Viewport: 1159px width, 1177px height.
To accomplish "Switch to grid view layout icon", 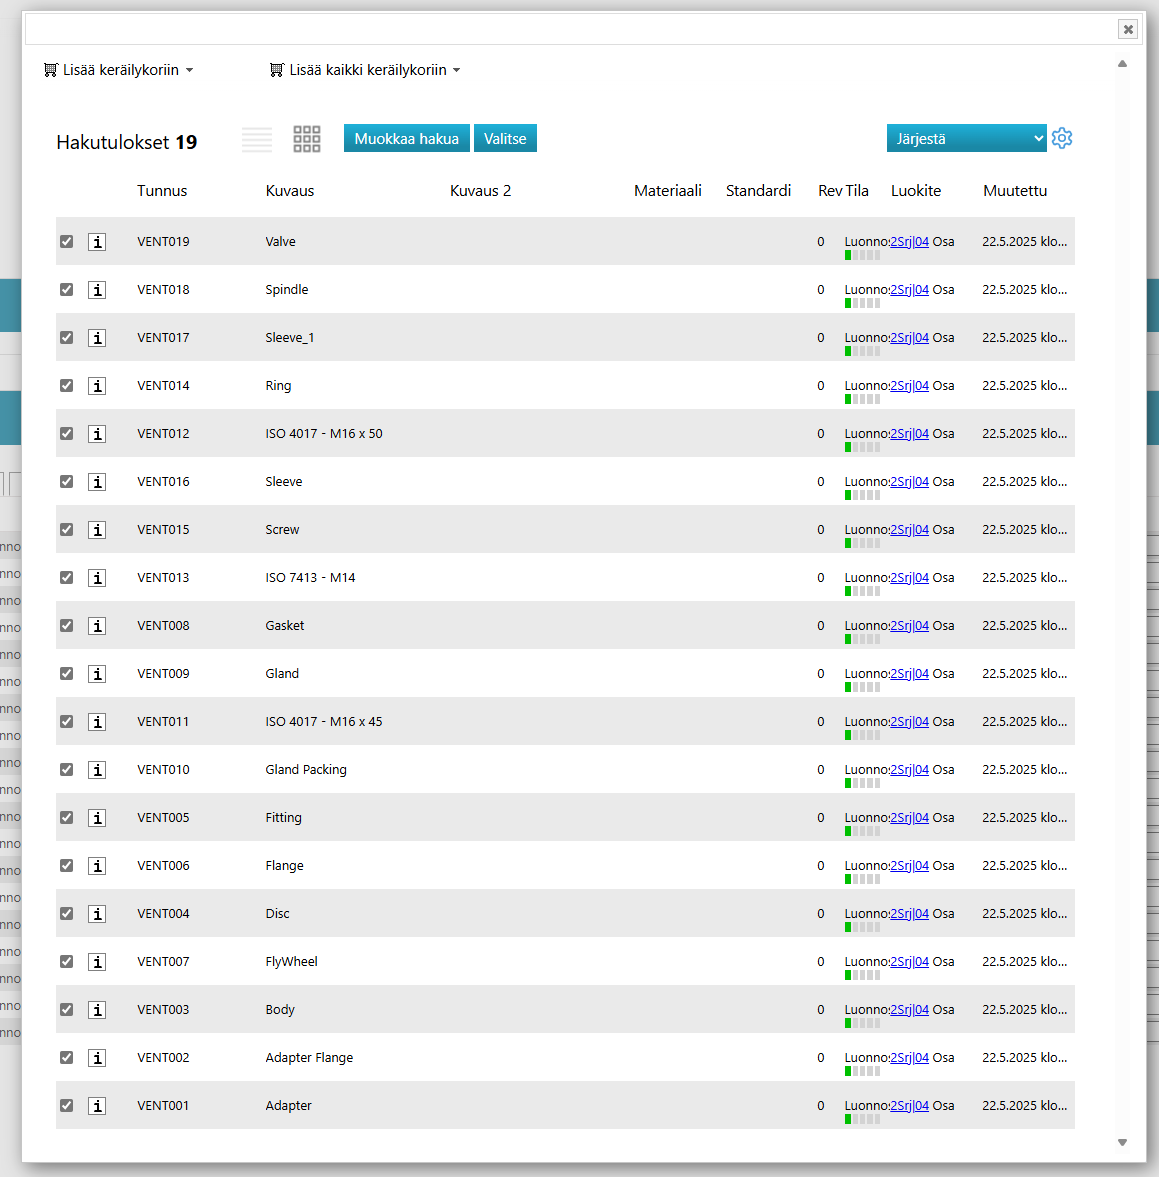I will pos(307,139).
